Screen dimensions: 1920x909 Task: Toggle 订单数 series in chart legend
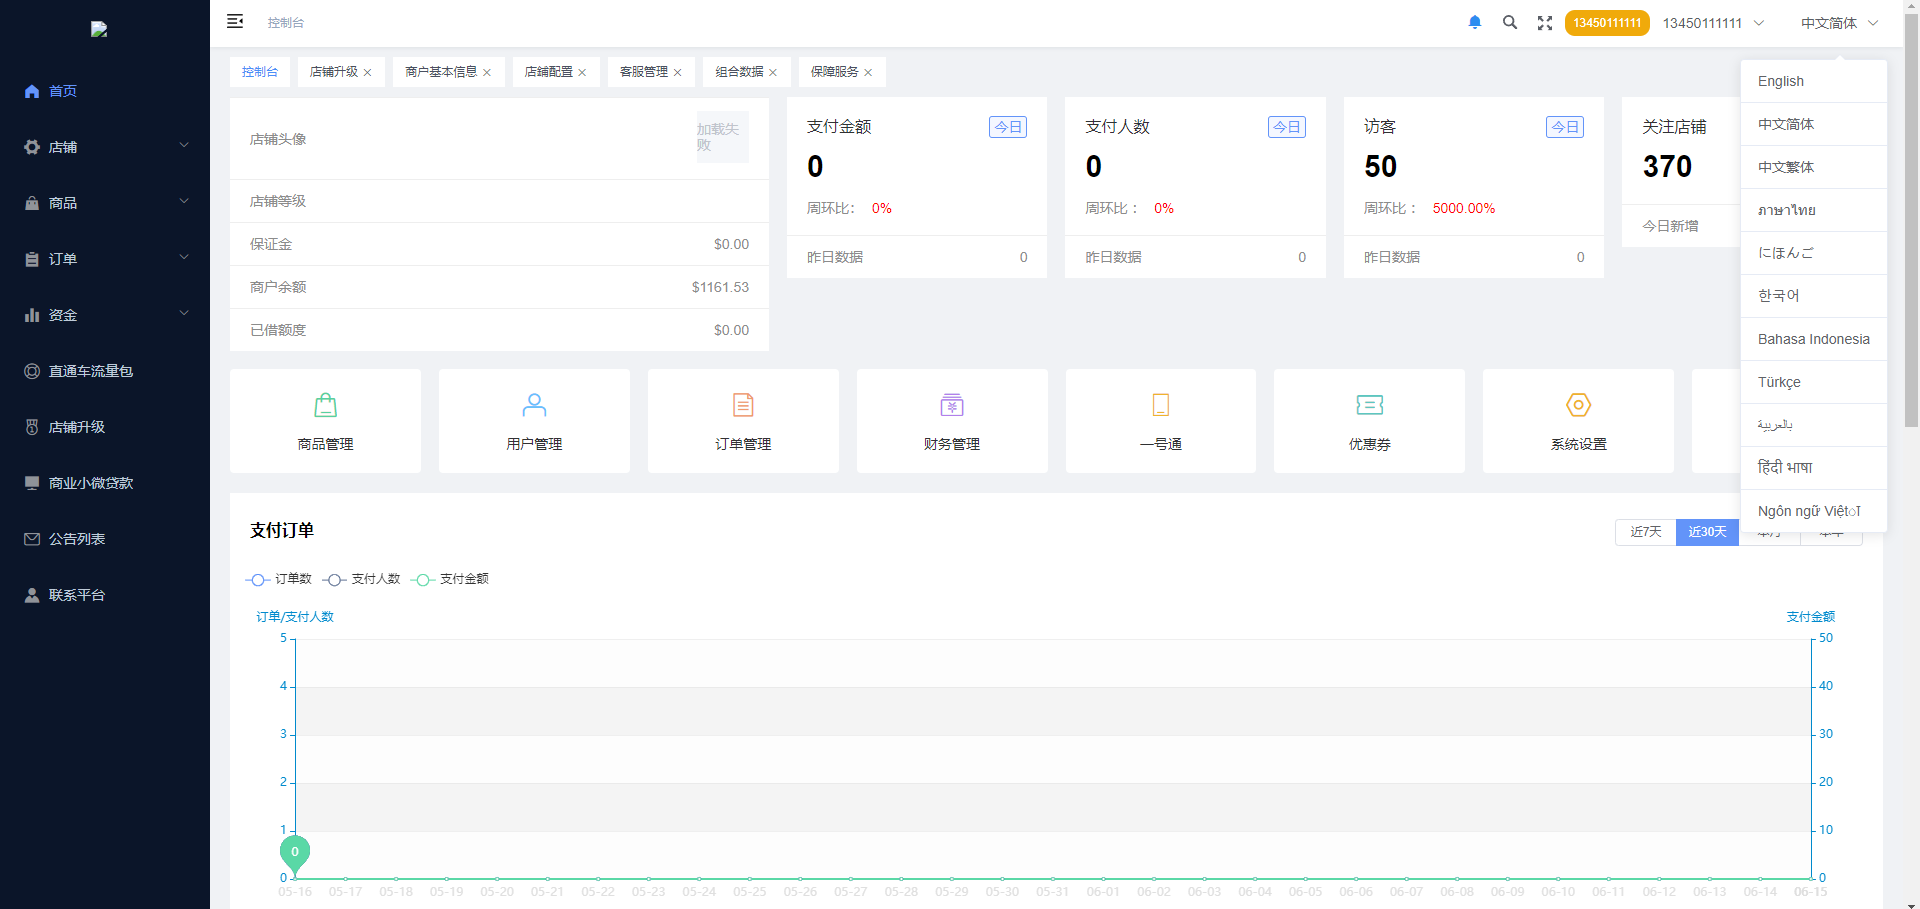(279, 579)
